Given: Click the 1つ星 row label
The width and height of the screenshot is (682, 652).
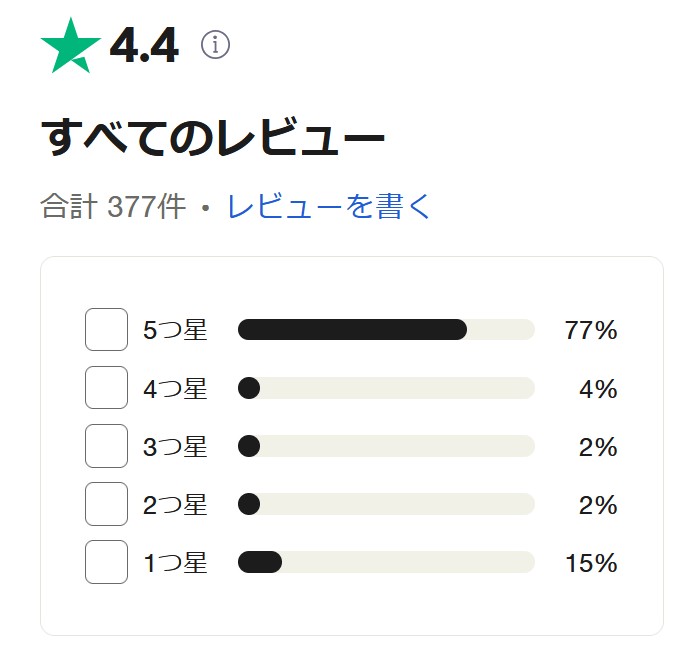Looking at the screenshot, I should click(175, 562).
